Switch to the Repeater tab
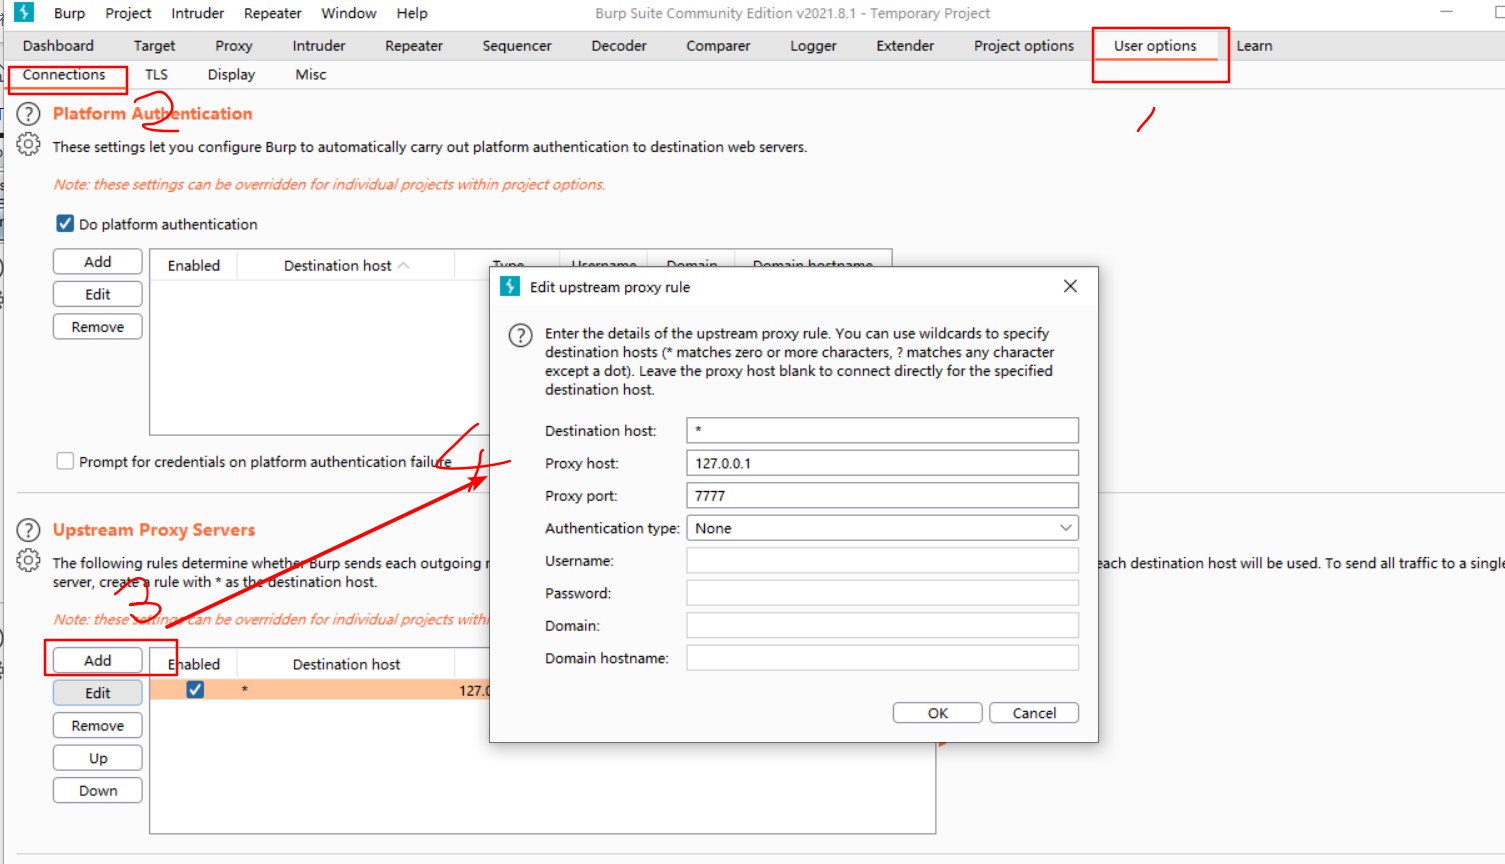Image resolution: width=1505 pixels, height=864 pixels. point(413,46)
